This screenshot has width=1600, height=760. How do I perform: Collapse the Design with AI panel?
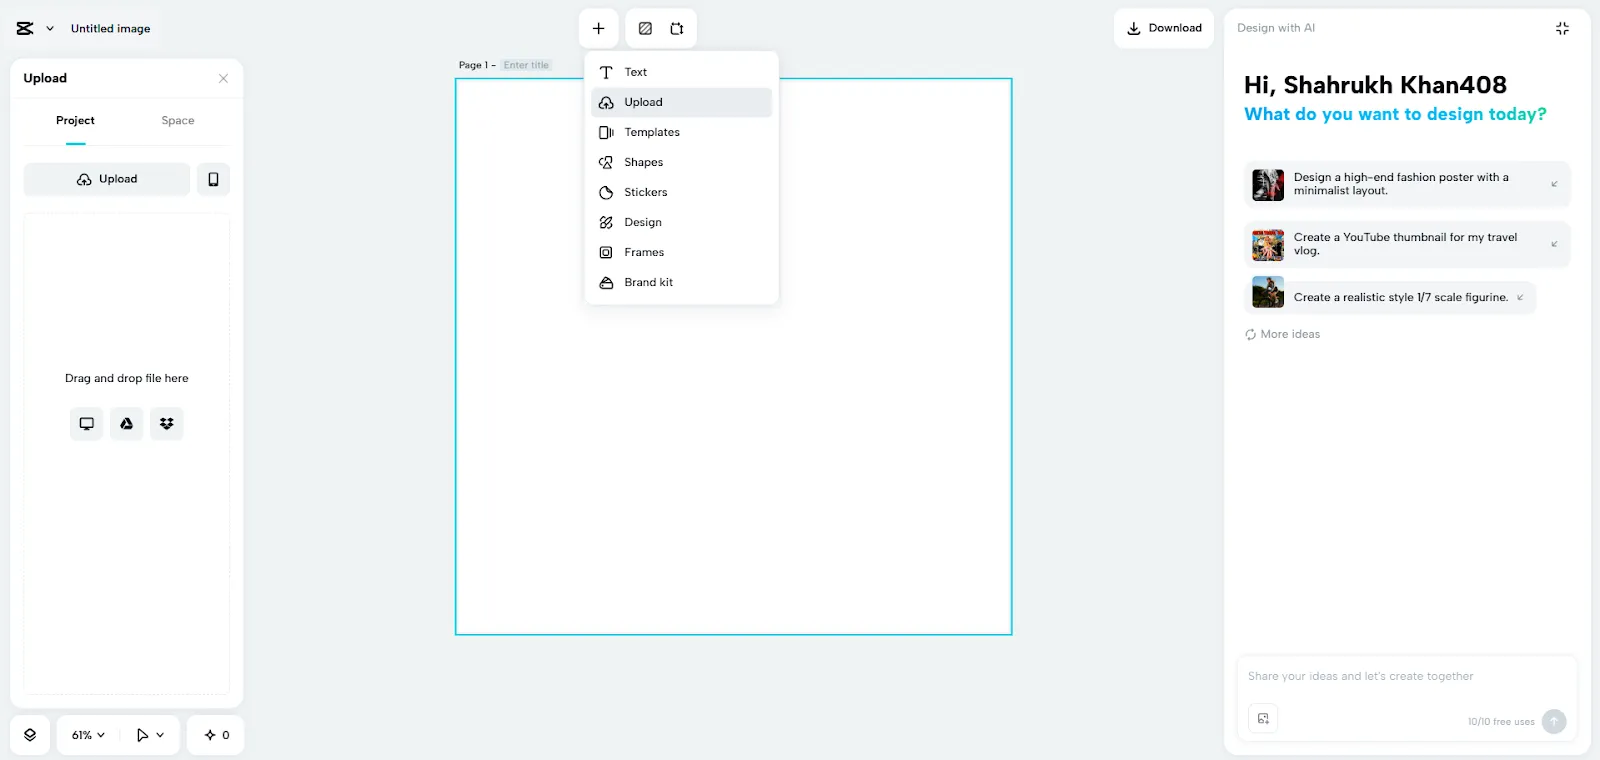[1562, 28]
